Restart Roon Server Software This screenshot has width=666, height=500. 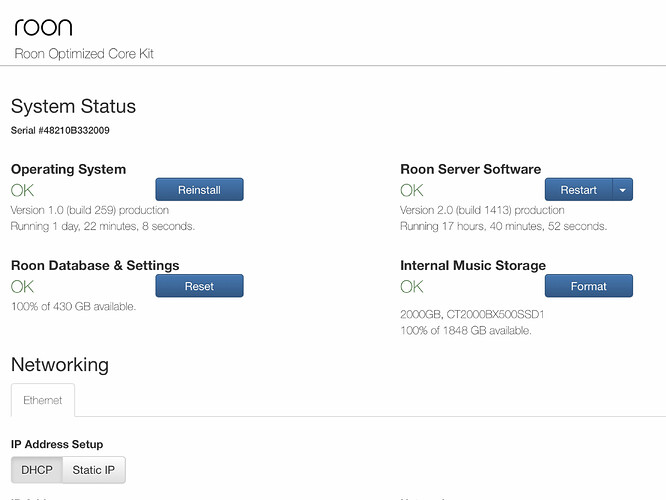(579, 189)
